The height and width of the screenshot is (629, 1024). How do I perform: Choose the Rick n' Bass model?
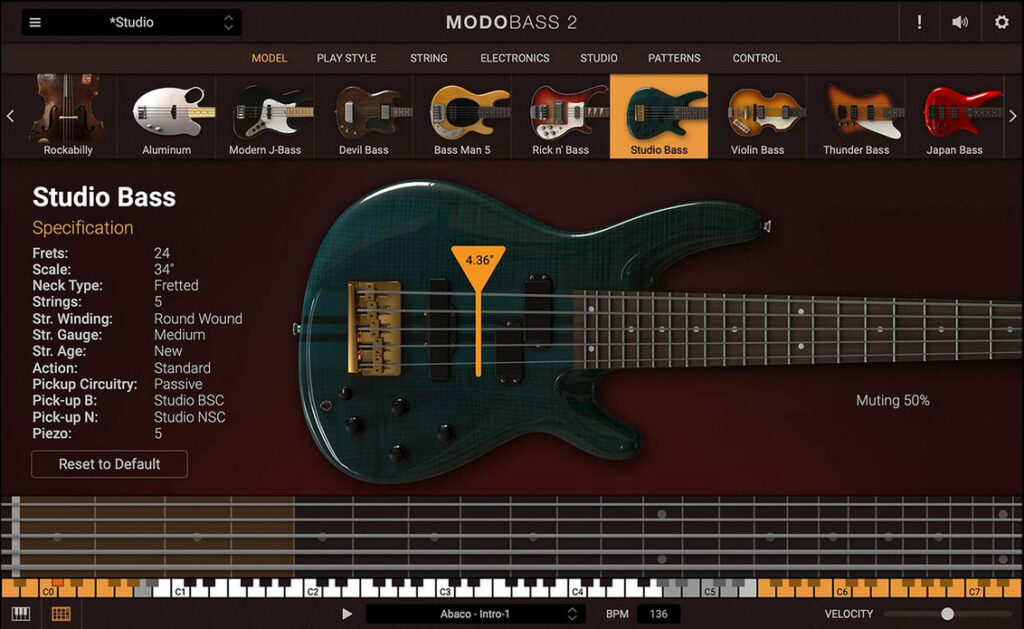(x=560, y=116)
